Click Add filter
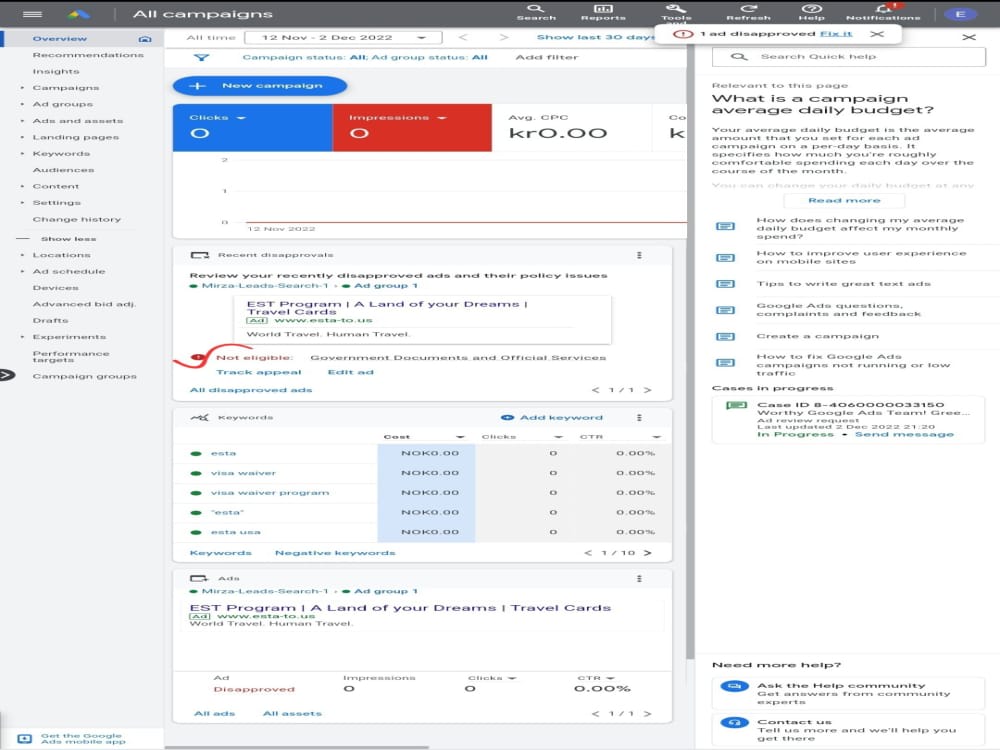 point(547,57)
